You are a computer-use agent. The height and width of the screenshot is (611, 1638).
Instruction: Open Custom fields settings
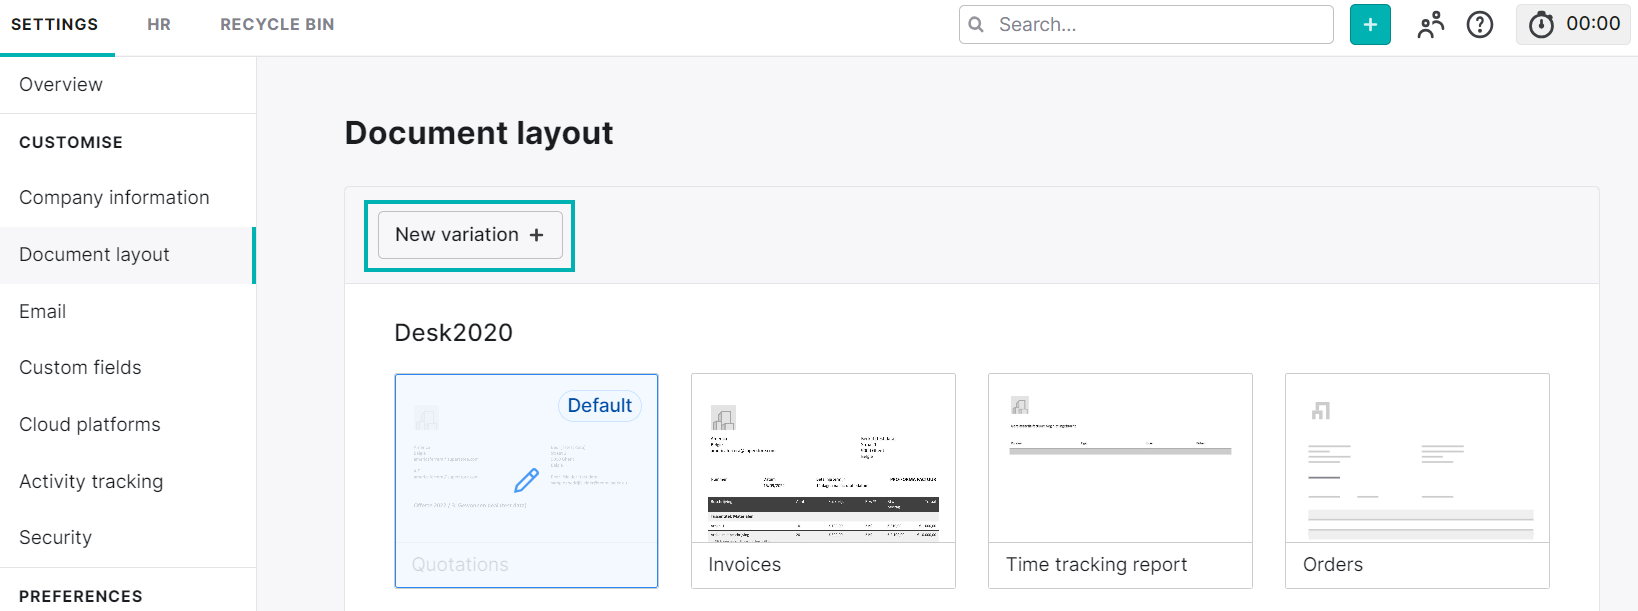coord(80,368)
